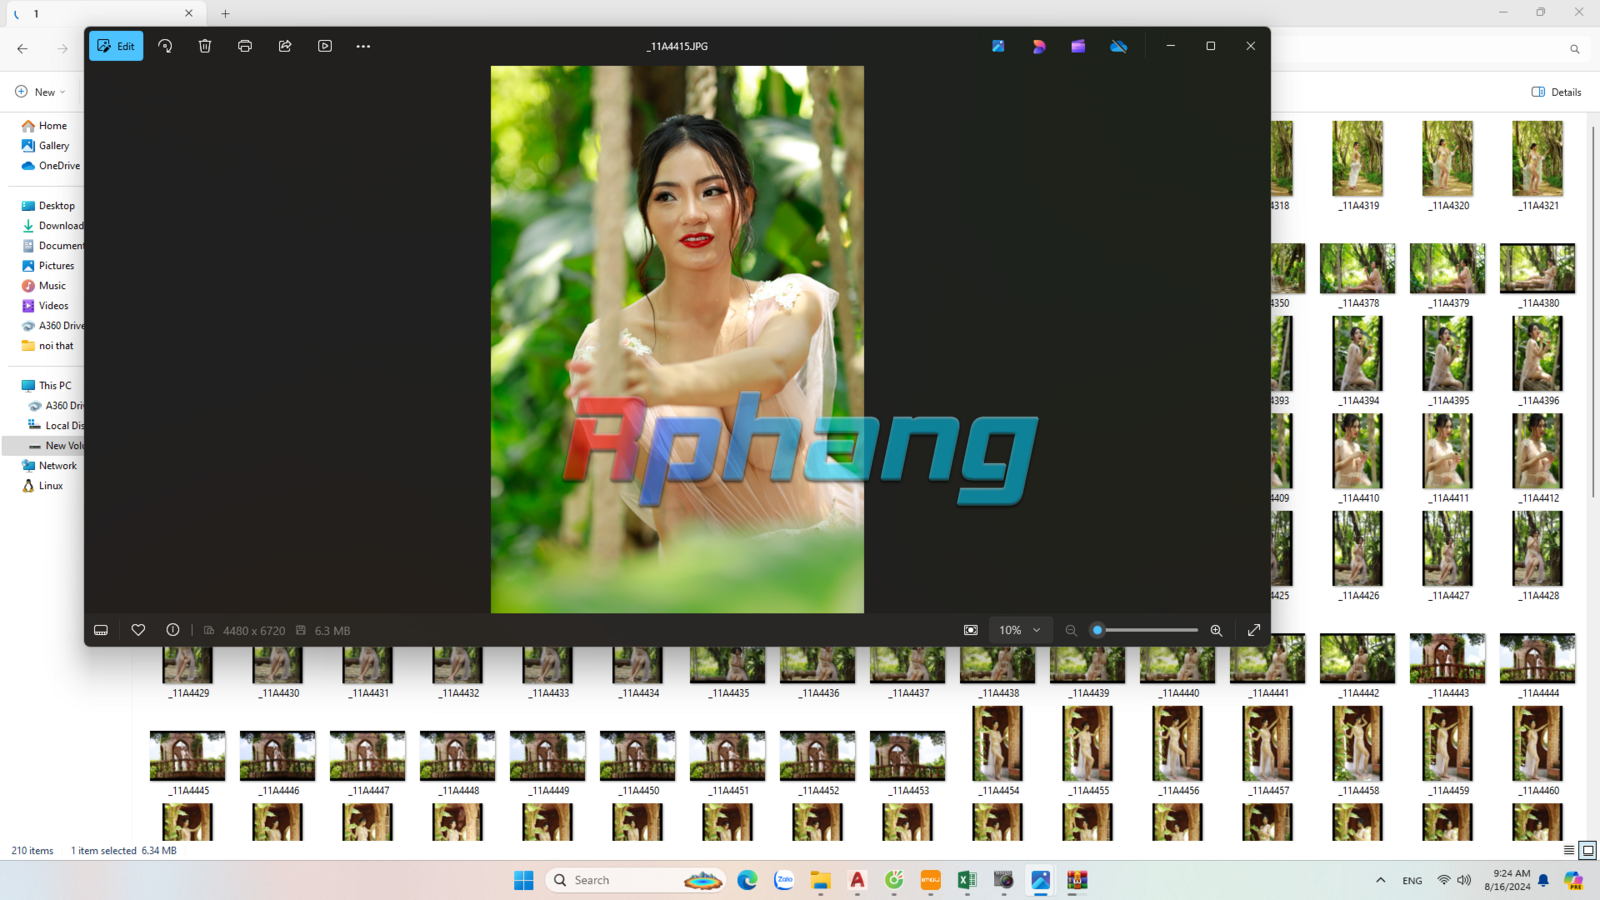Start slideshow with the play icon
This screenshot has height=900, width=1600.
[x=325, y=46]
